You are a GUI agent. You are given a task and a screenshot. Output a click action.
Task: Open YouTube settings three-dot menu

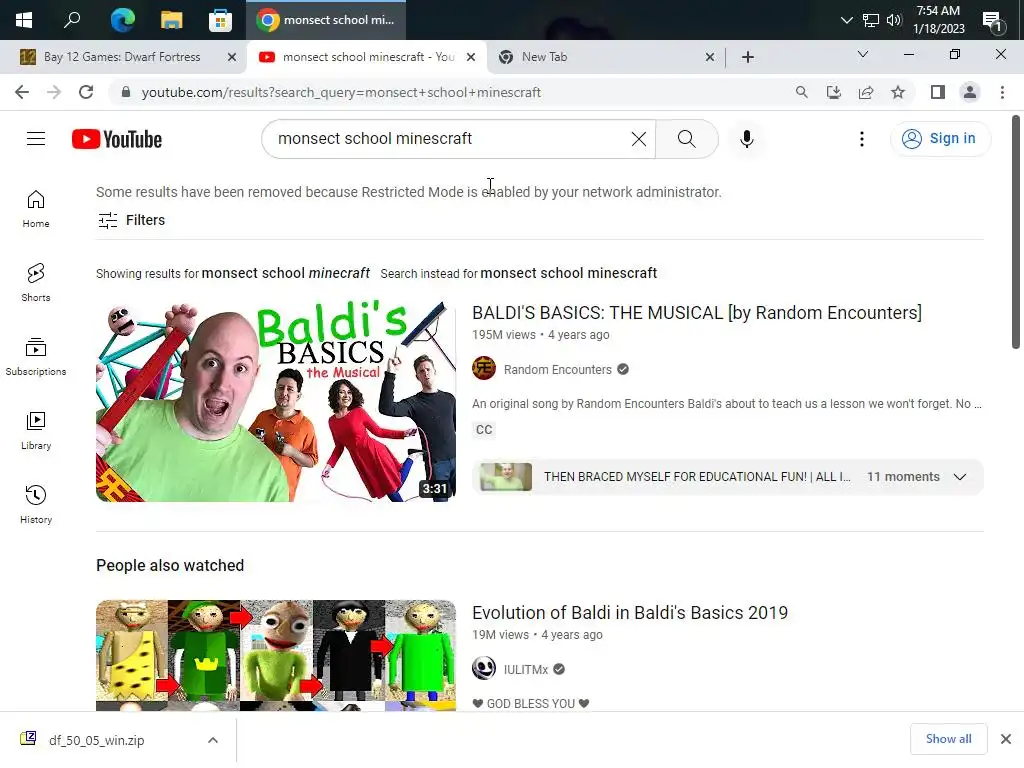862,138
